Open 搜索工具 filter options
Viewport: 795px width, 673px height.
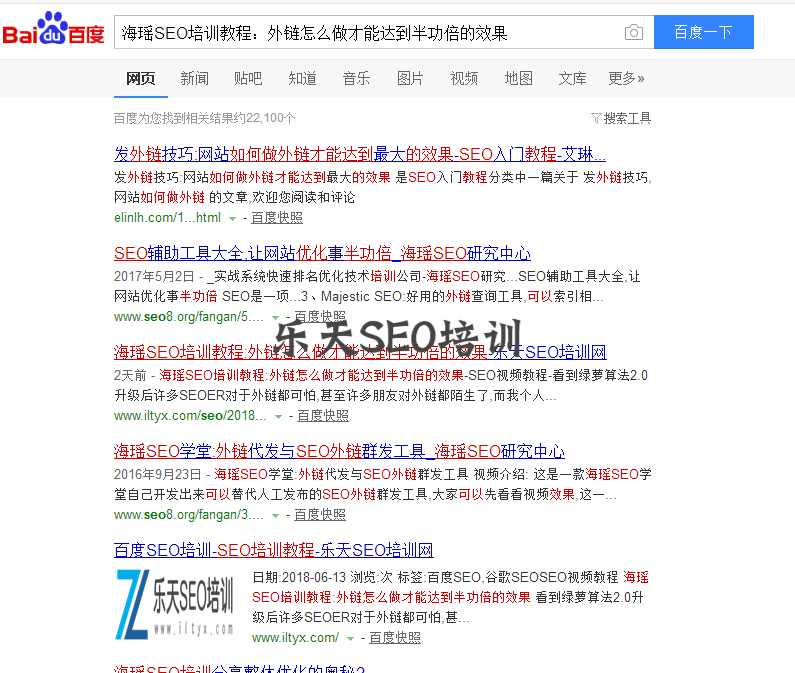(x=621, y=118)
